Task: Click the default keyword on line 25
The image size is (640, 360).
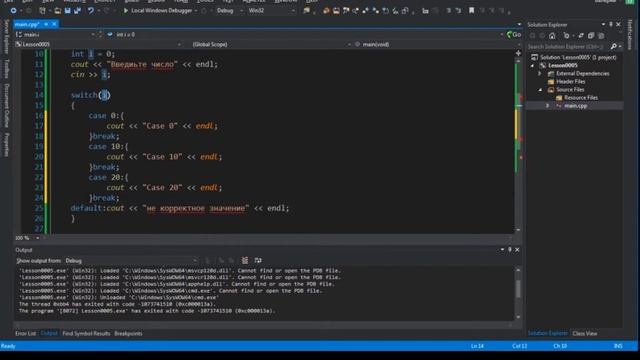Action: point(86,208)
